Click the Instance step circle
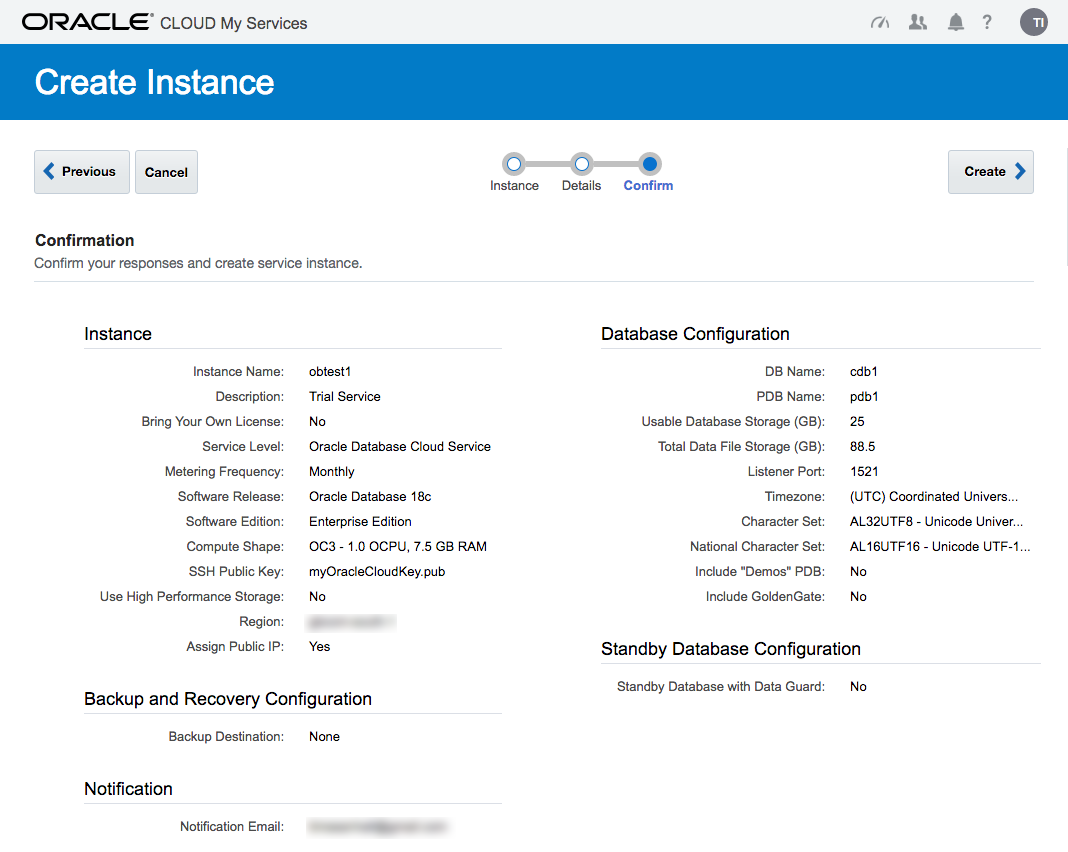Screen dimensions: 1068x852 (x=514, y=164)
